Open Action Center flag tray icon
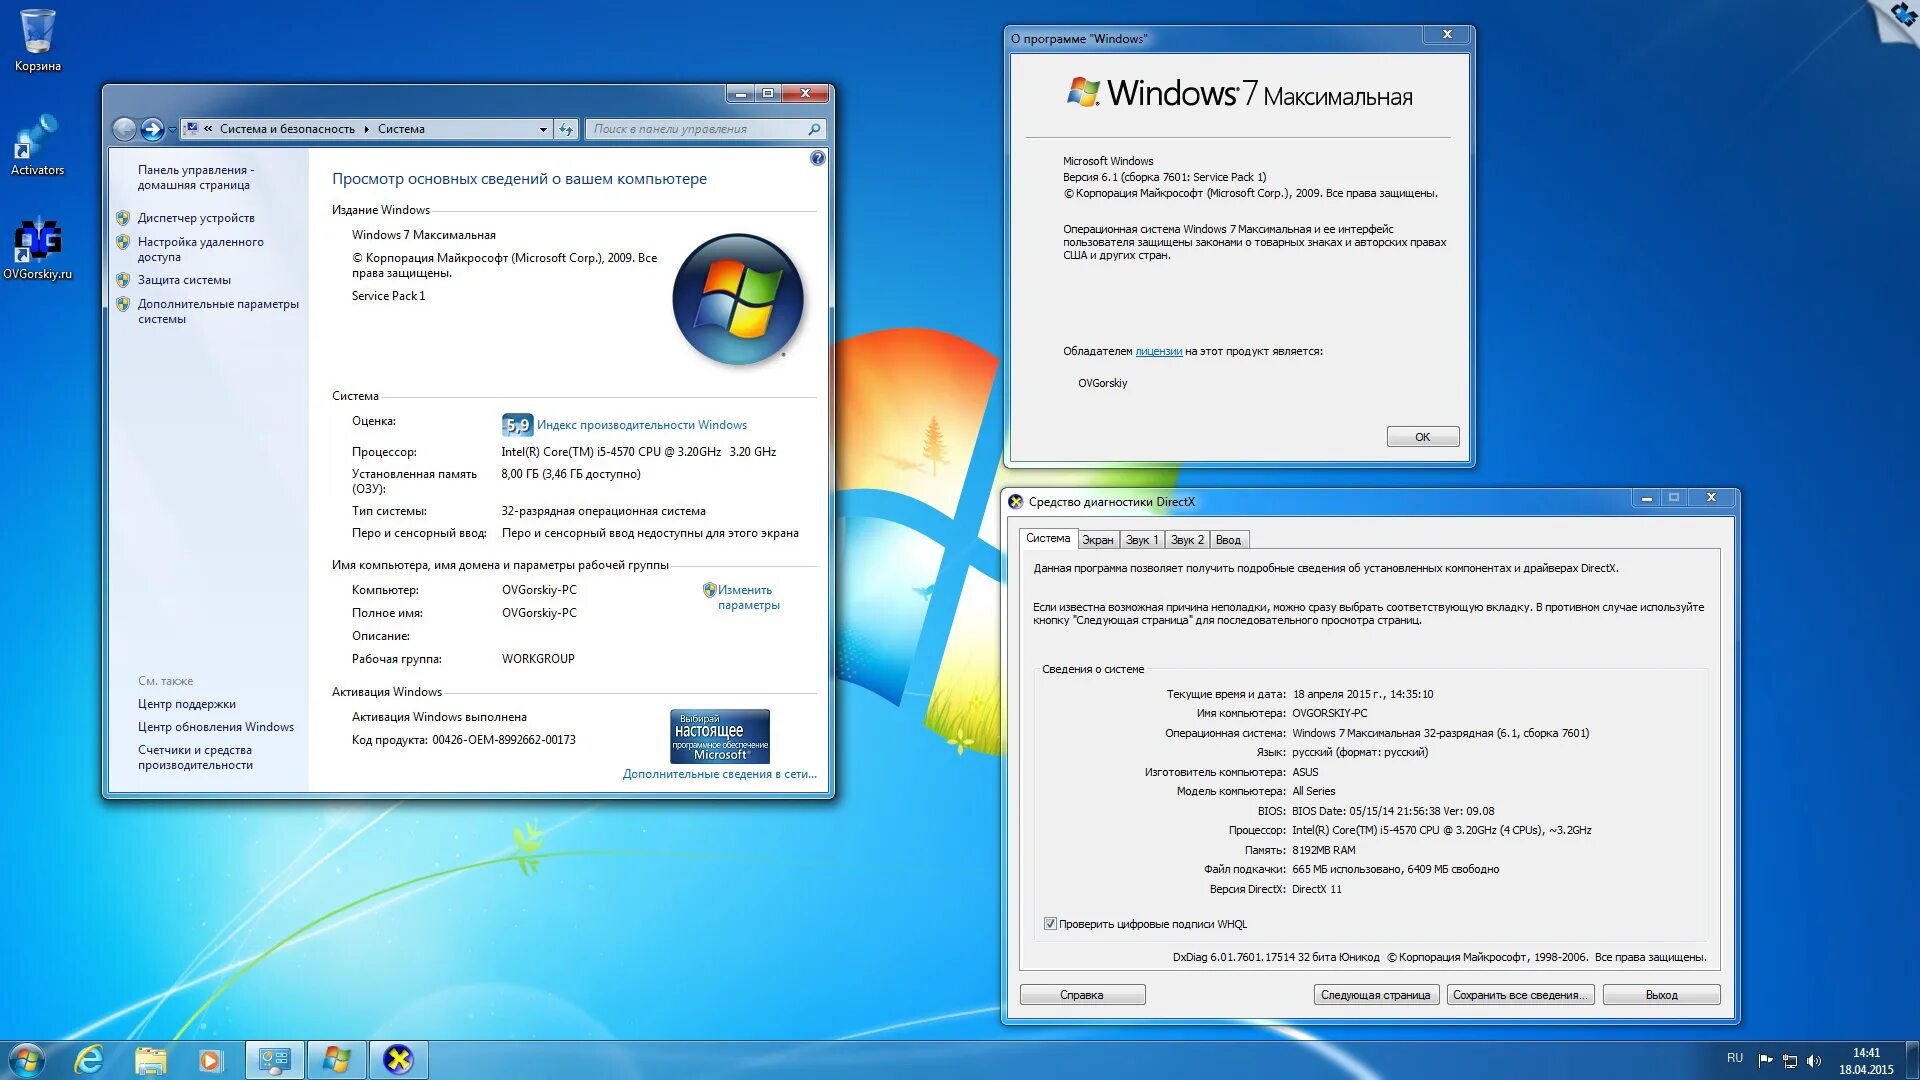 1765,1060
